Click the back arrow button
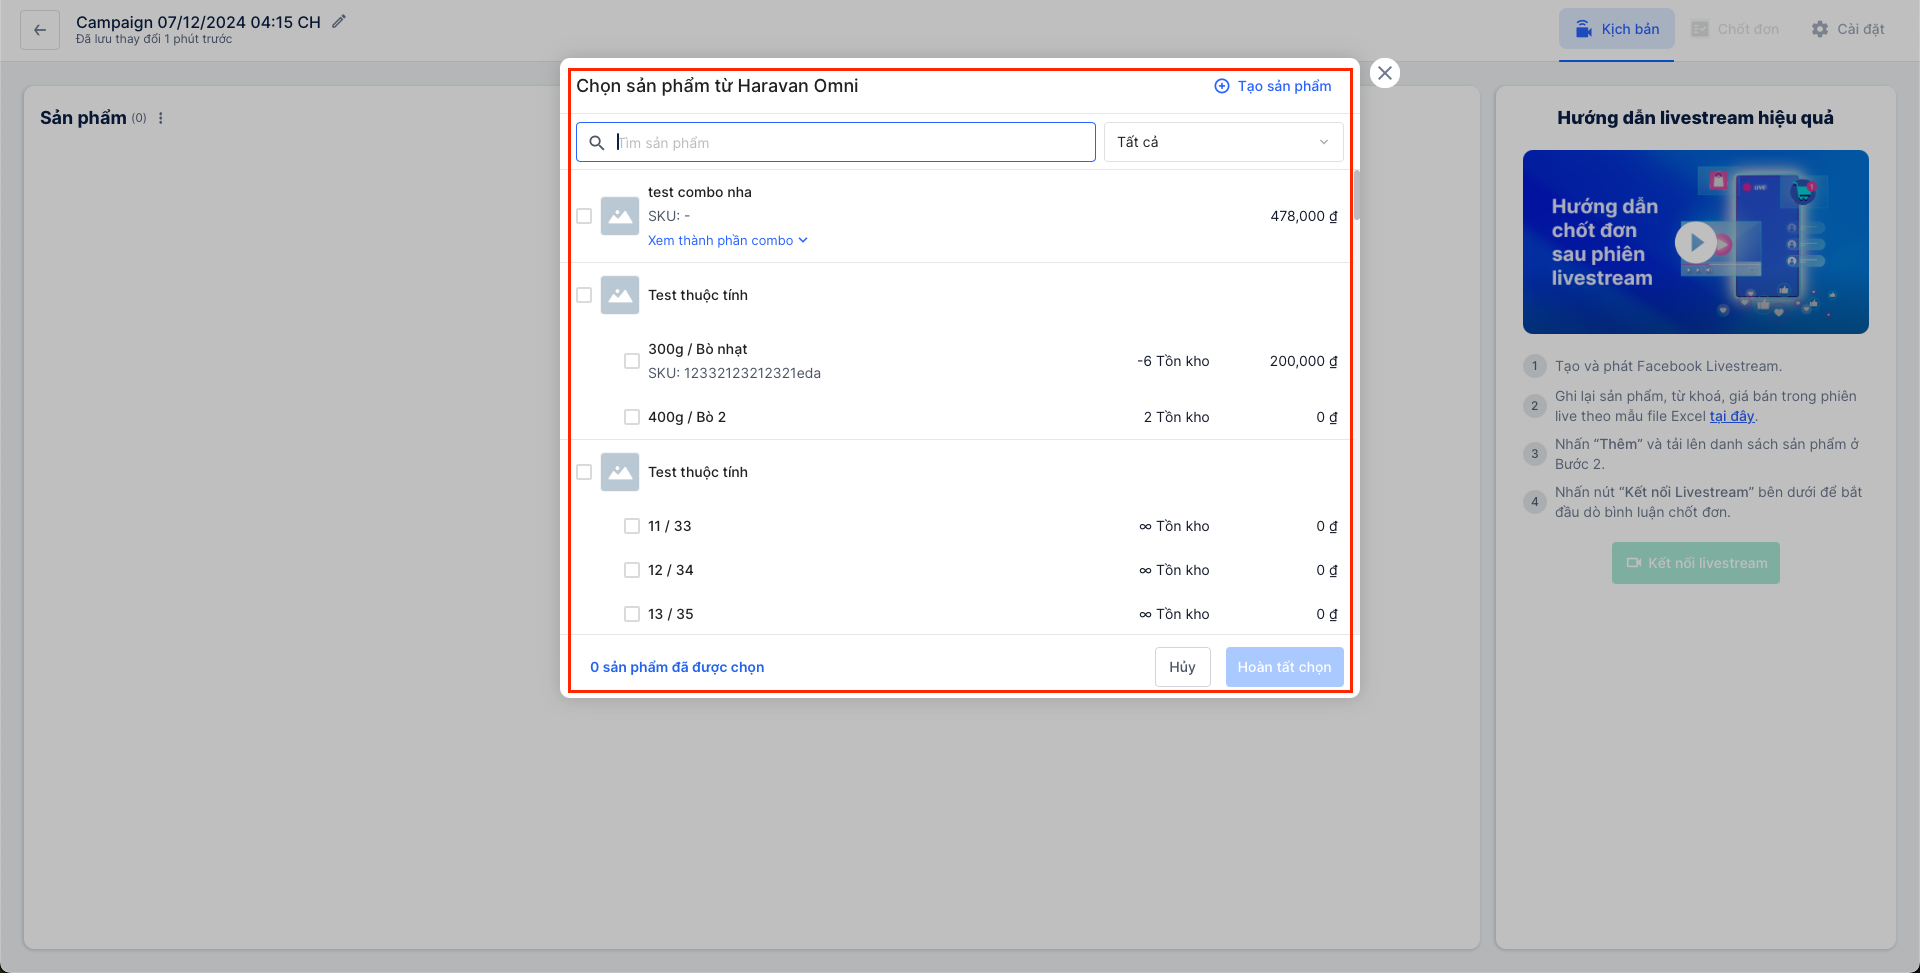Screen dimensions: 1920x973 [40, 30]
